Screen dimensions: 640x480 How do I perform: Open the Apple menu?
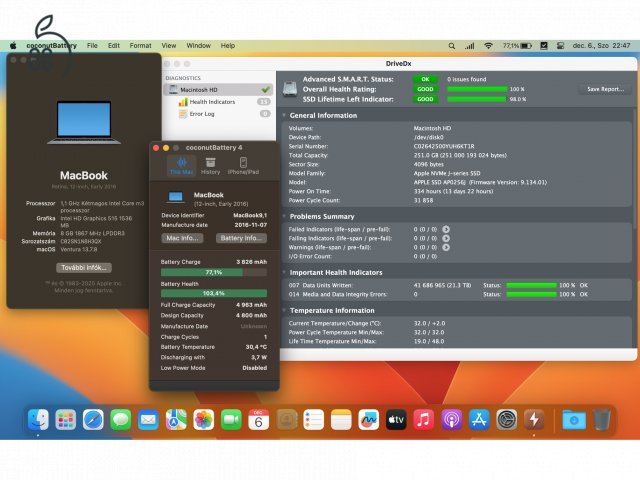(13, 46)
